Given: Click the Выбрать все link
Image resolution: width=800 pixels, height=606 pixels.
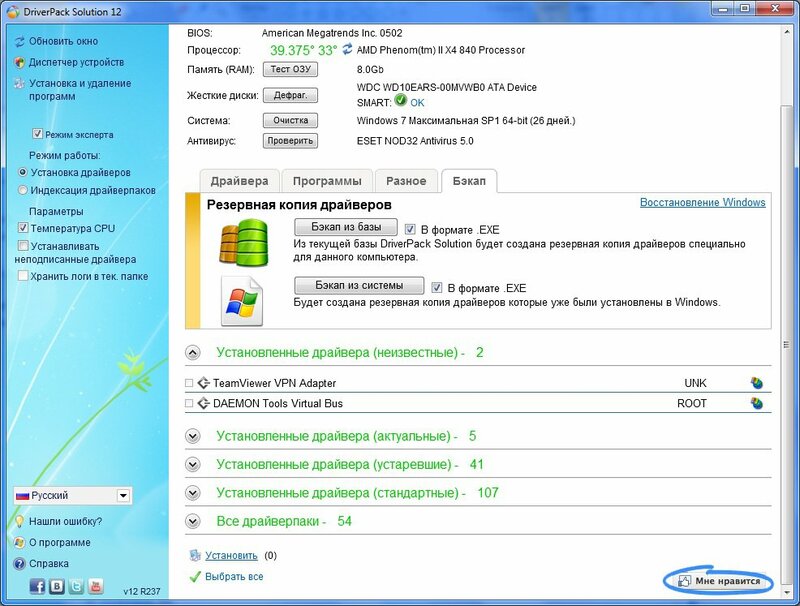Looking at the screenshot, I should click(x=234, y=576).
